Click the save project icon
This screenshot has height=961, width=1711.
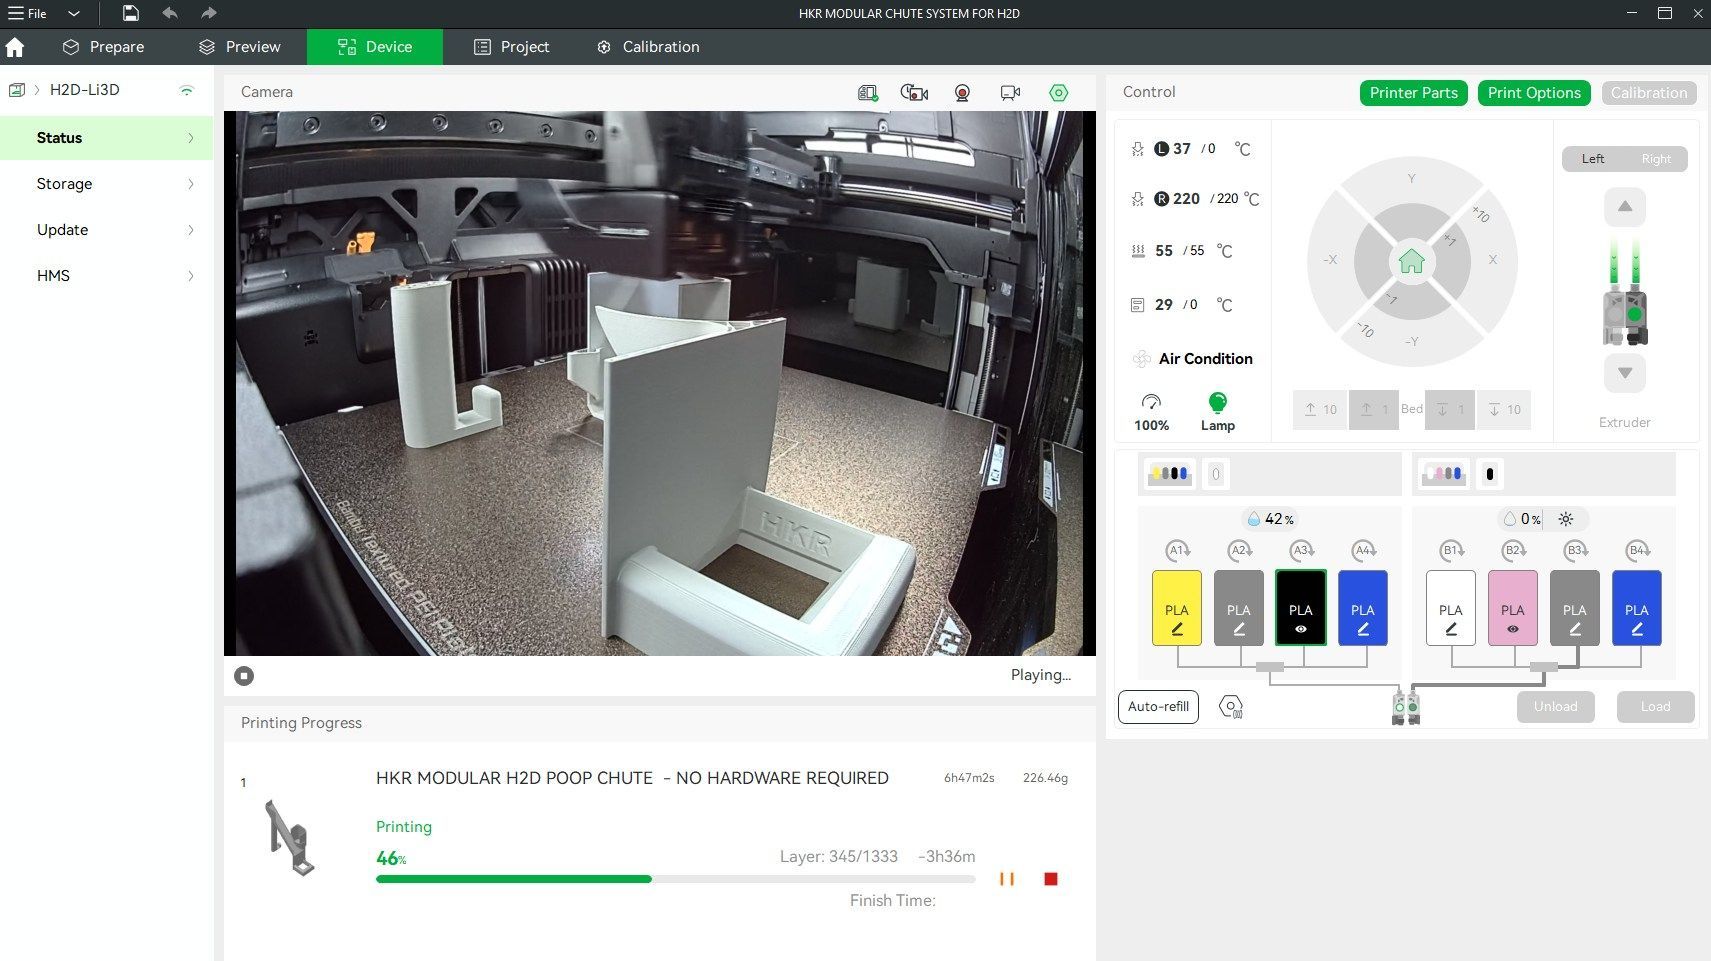(x=131, y=13)
